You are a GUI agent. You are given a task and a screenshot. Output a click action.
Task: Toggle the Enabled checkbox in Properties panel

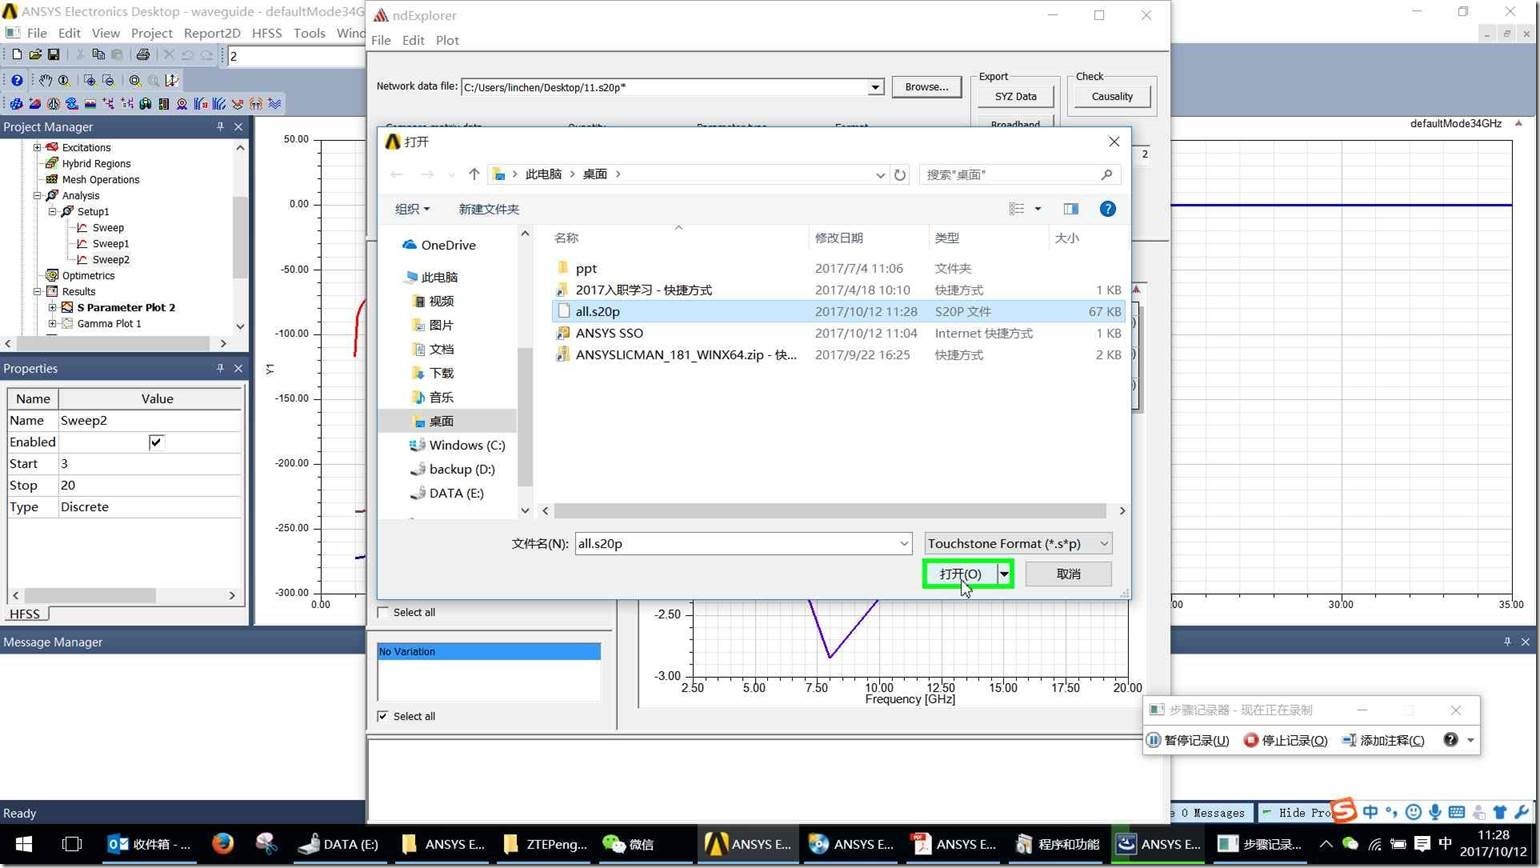[x=156, y=442]
